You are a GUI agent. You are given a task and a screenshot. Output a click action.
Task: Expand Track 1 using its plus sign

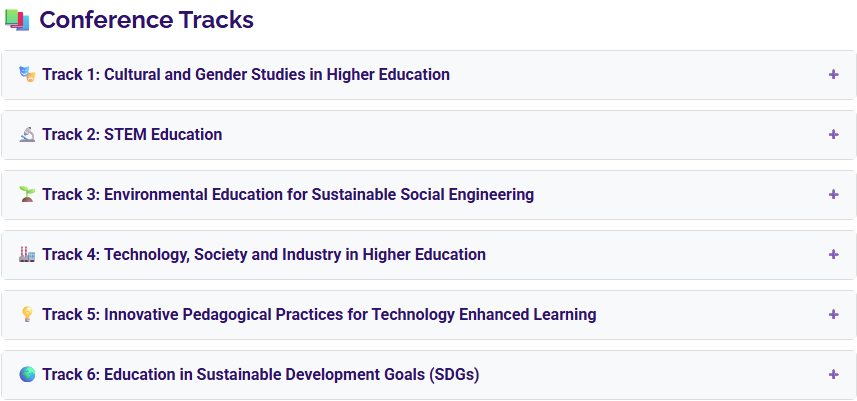coord(833,75)
